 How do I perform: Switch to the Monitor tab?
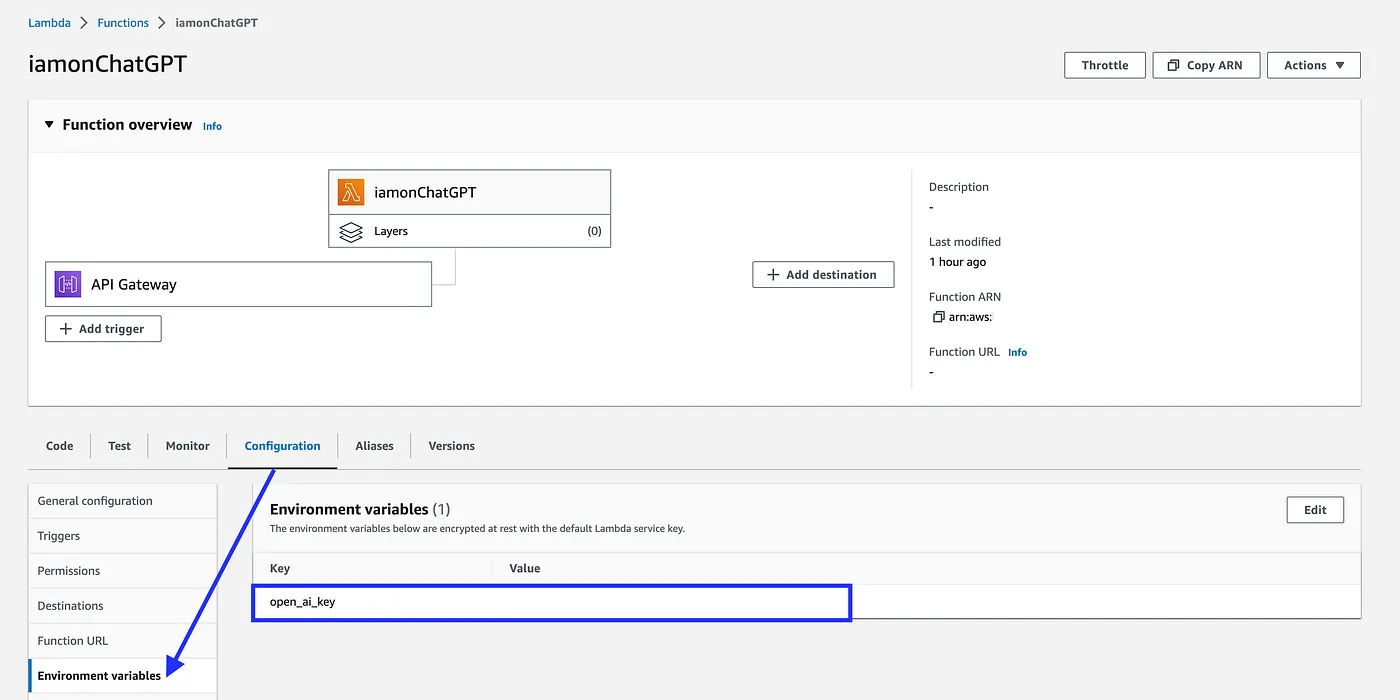(188, 446)
